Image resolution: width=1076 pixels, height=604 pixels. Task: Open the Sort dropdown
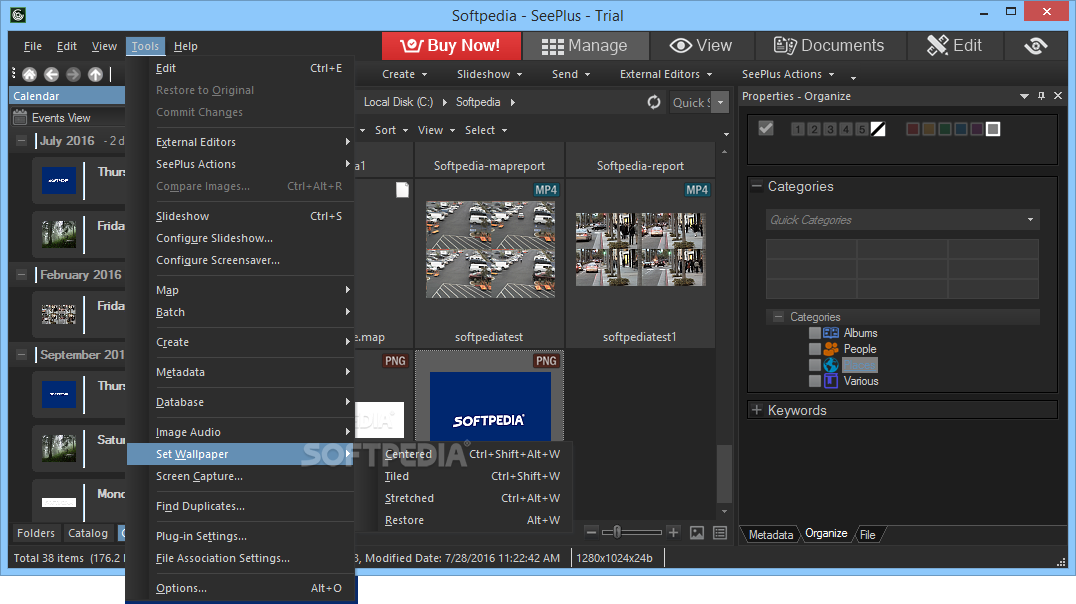tap(391, 130)
